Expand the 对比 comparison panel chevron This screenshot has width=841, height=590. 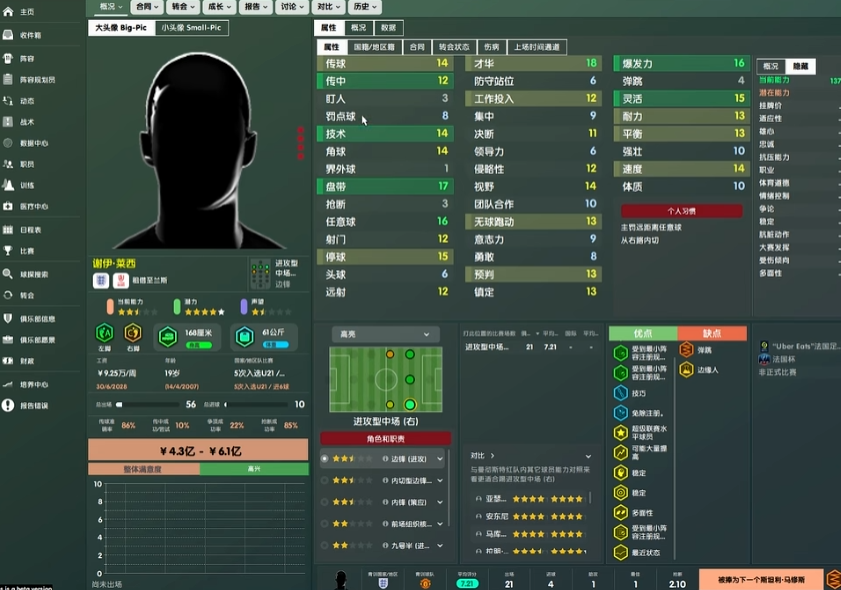click(x=493, y=455)
